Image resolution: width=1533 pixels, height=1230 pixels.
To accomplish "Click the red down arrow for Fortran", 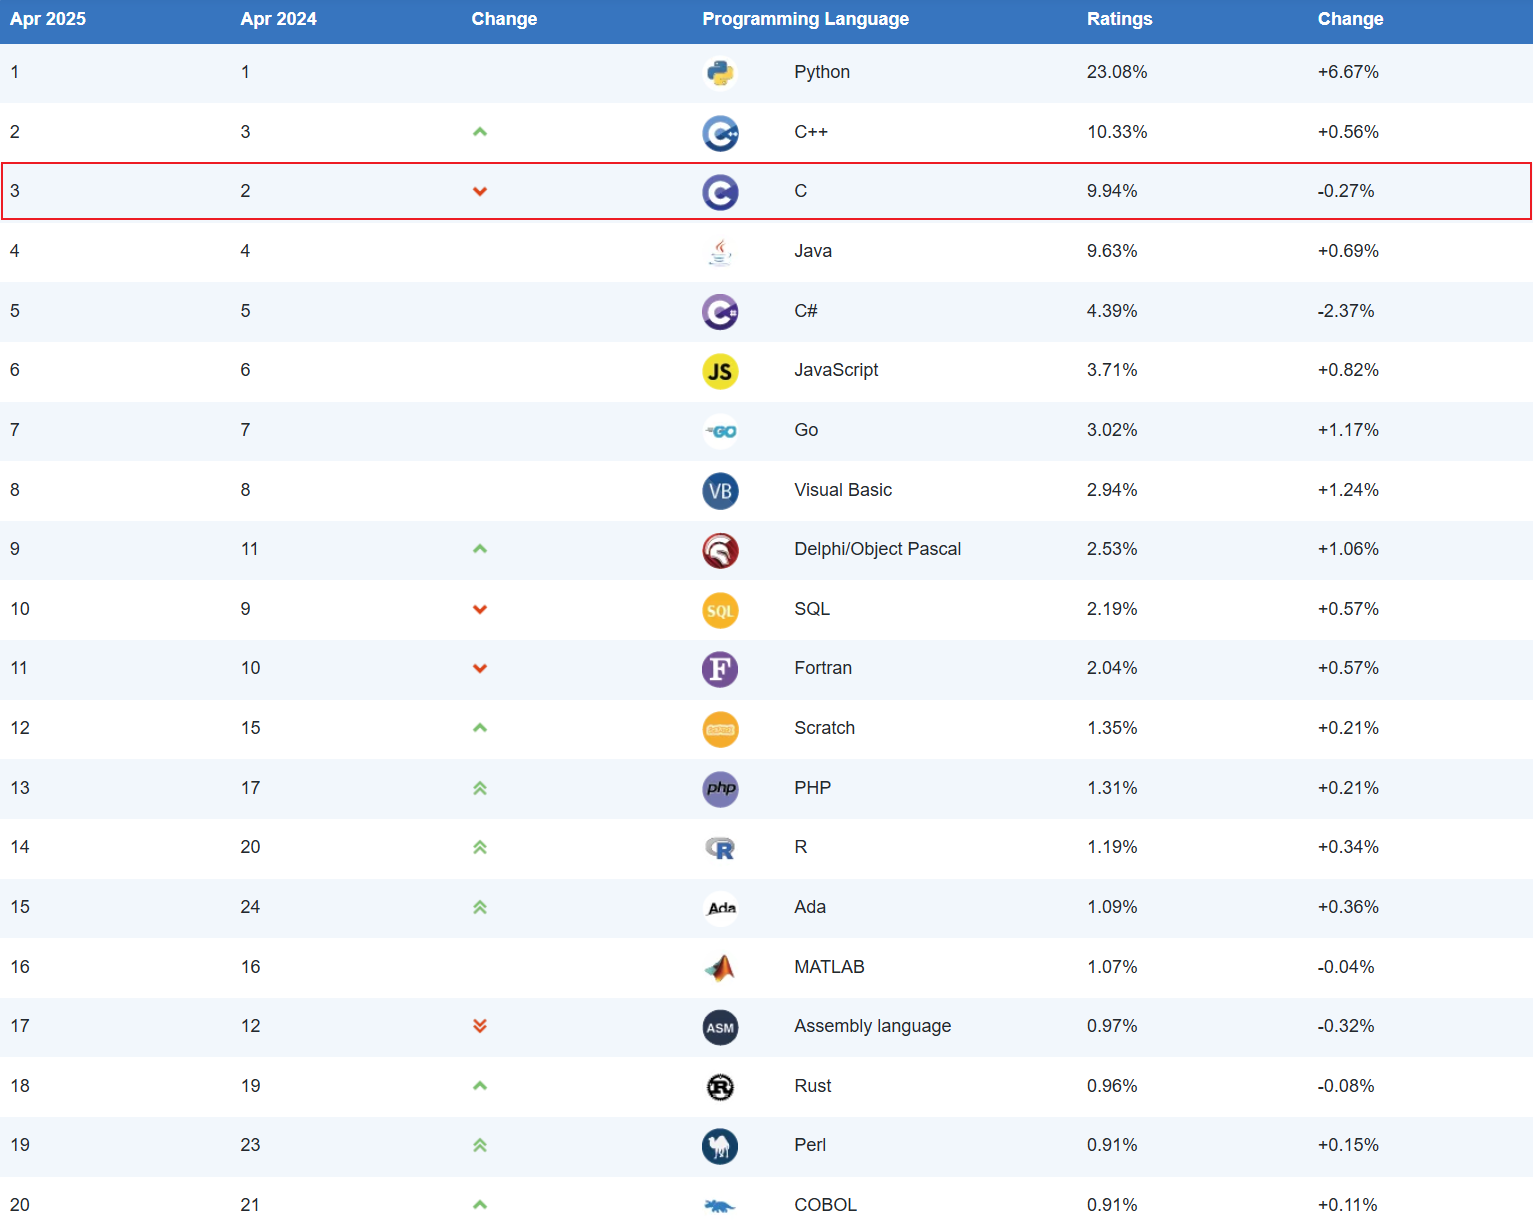I will tap(480, 668).
